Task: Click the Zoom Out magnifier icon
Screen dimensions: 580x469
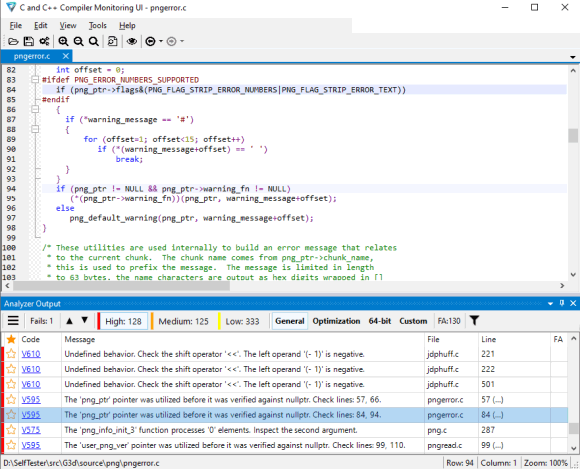Action: pos(78,41)
